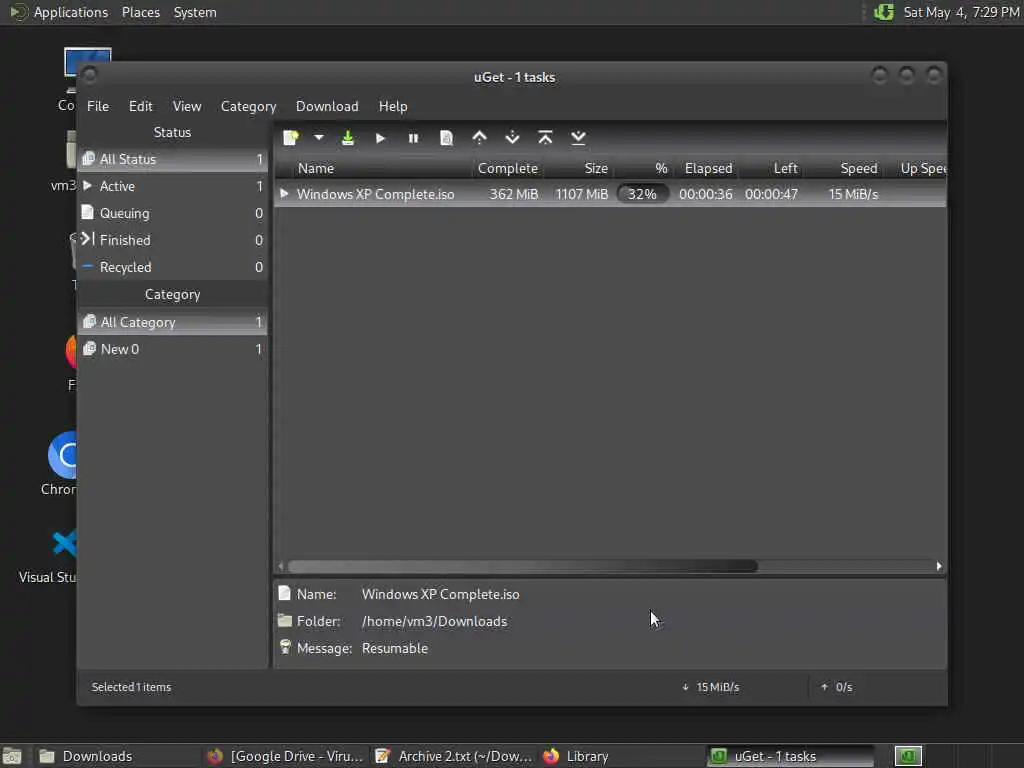The height and width of the screenshot is (768, 1024).
Task: Click the 15 MiB/s speed cell in the row
Action: (853, 194)
